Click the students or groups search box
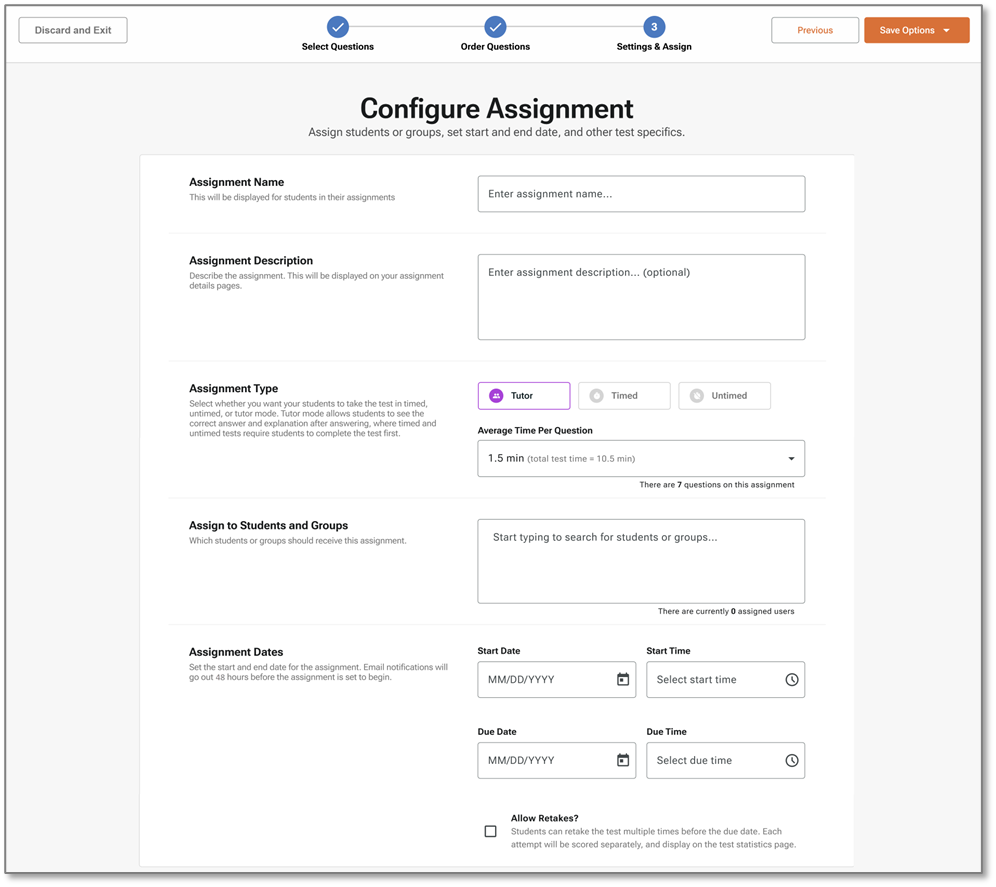The height and width of the screenshot is (887, 996). click(641, 560)
